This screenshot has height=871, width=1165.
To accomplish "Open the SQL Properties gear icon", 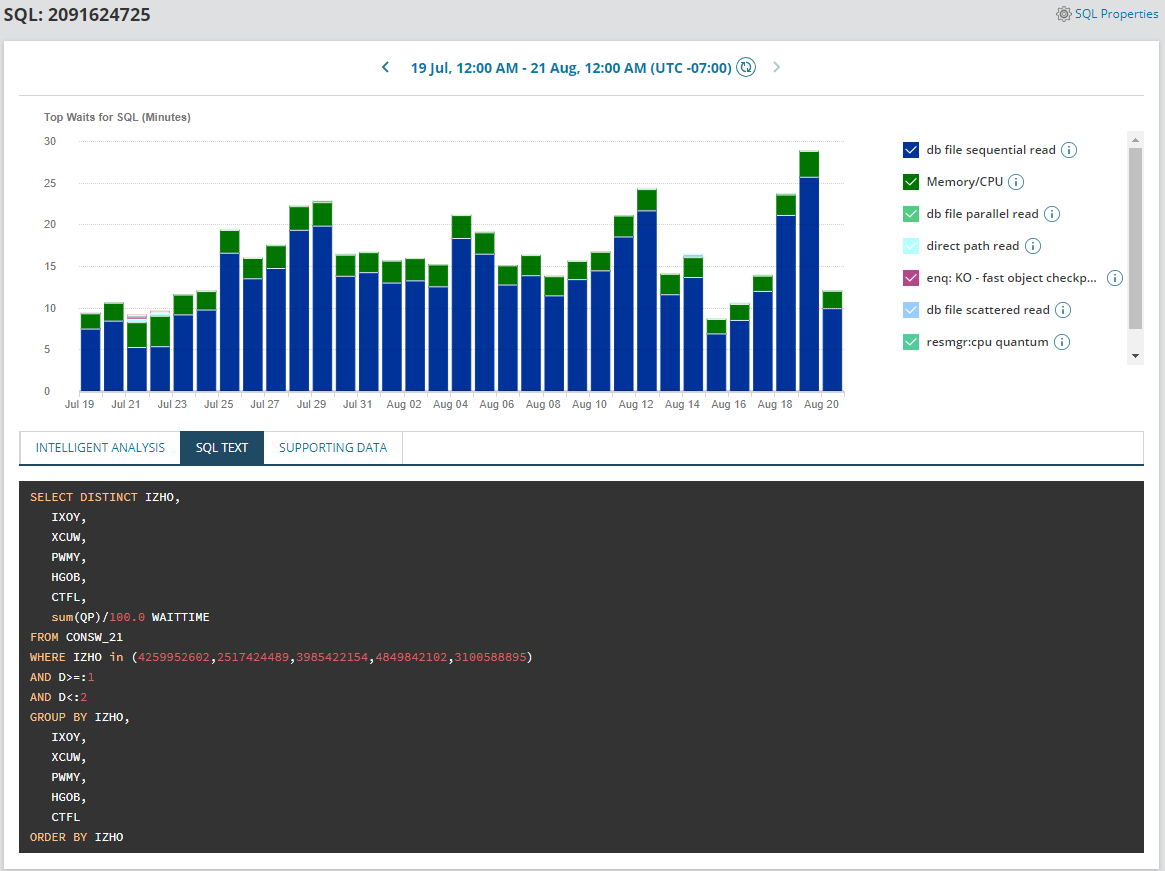I will (x=1063, y=14).
